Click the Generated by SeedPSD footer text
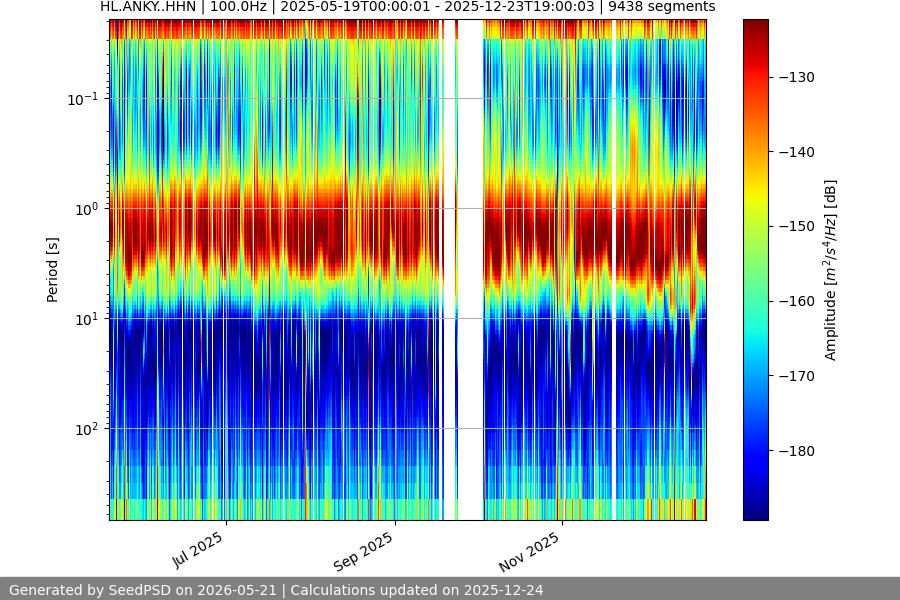This screenshot has width=900, height=600. point(143,590)
